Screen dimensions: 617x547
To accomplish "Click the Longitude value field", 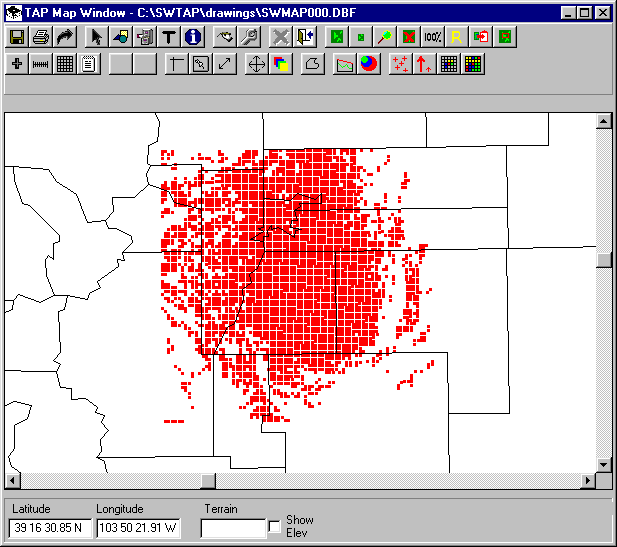I will pyautogui.click(x=138, y=528).
